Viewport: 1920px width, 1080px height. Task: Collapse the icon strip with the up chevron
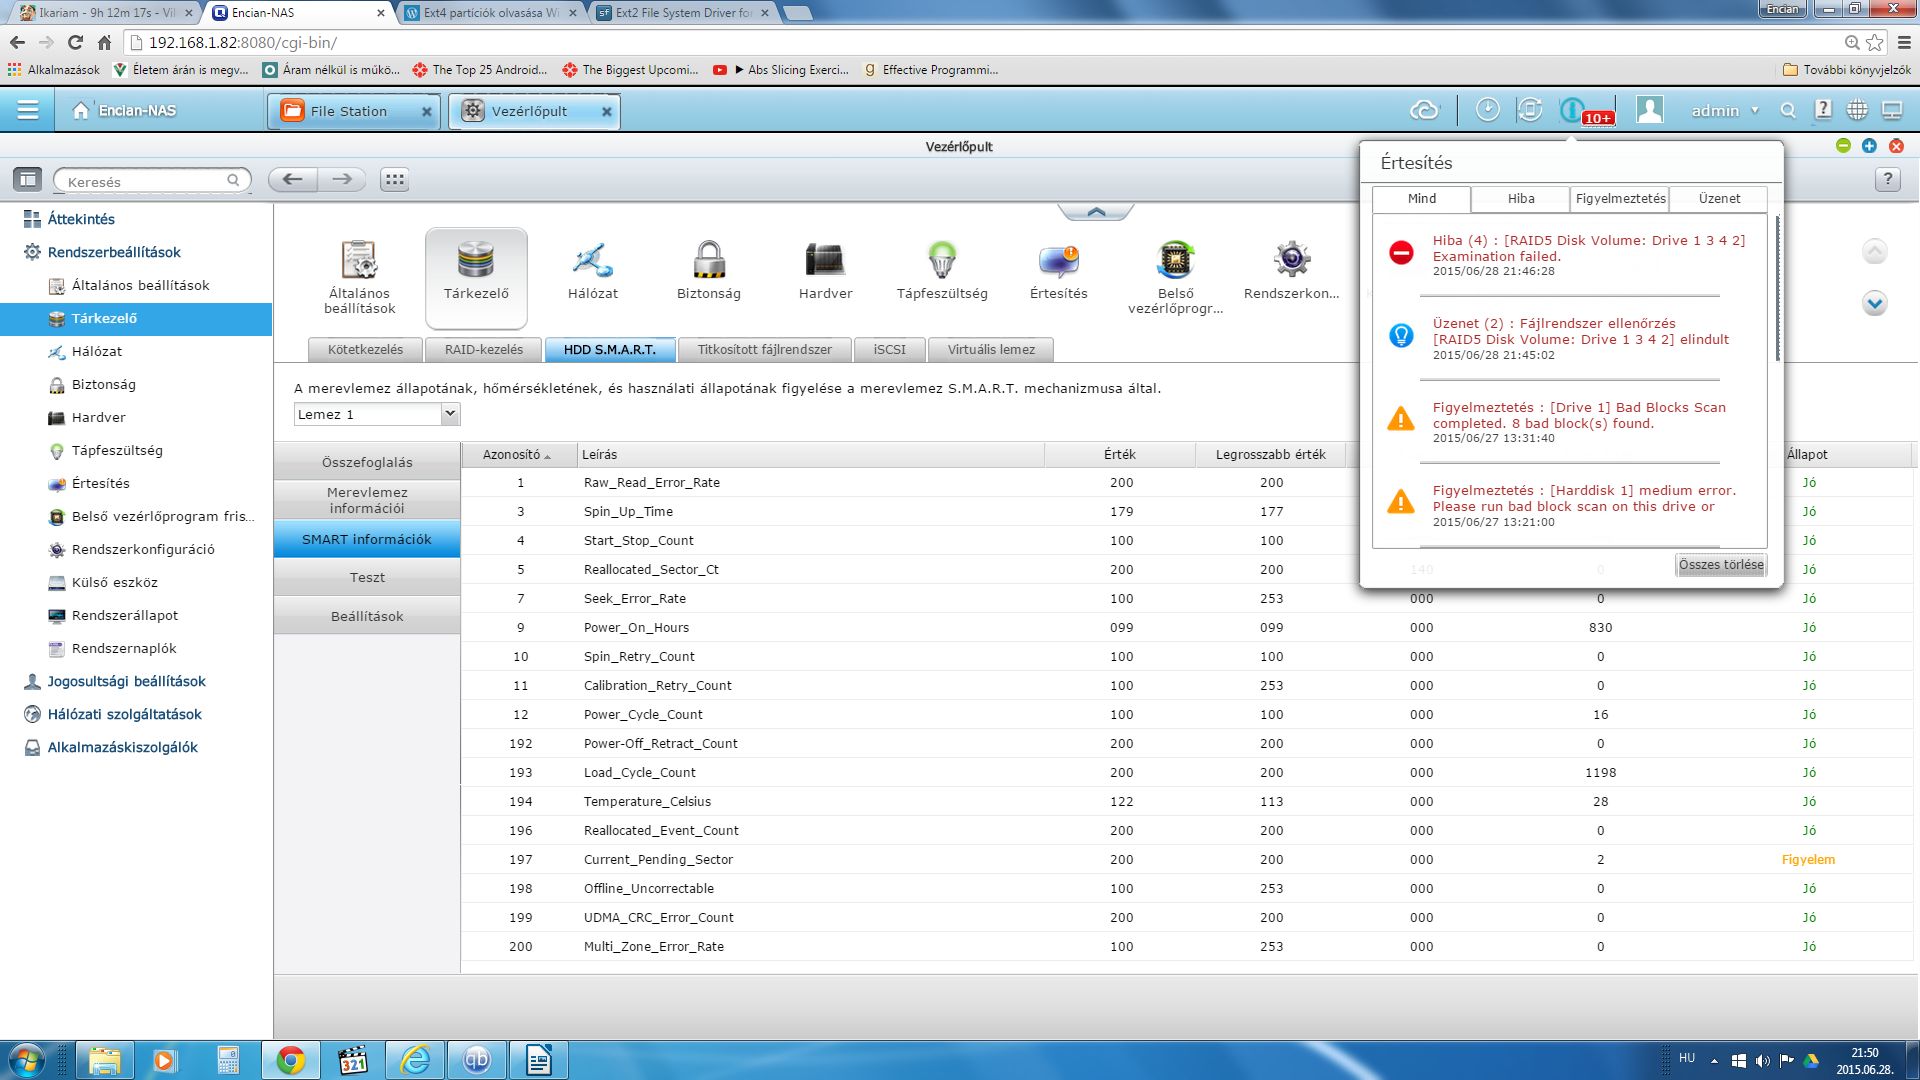point(1095,212)
